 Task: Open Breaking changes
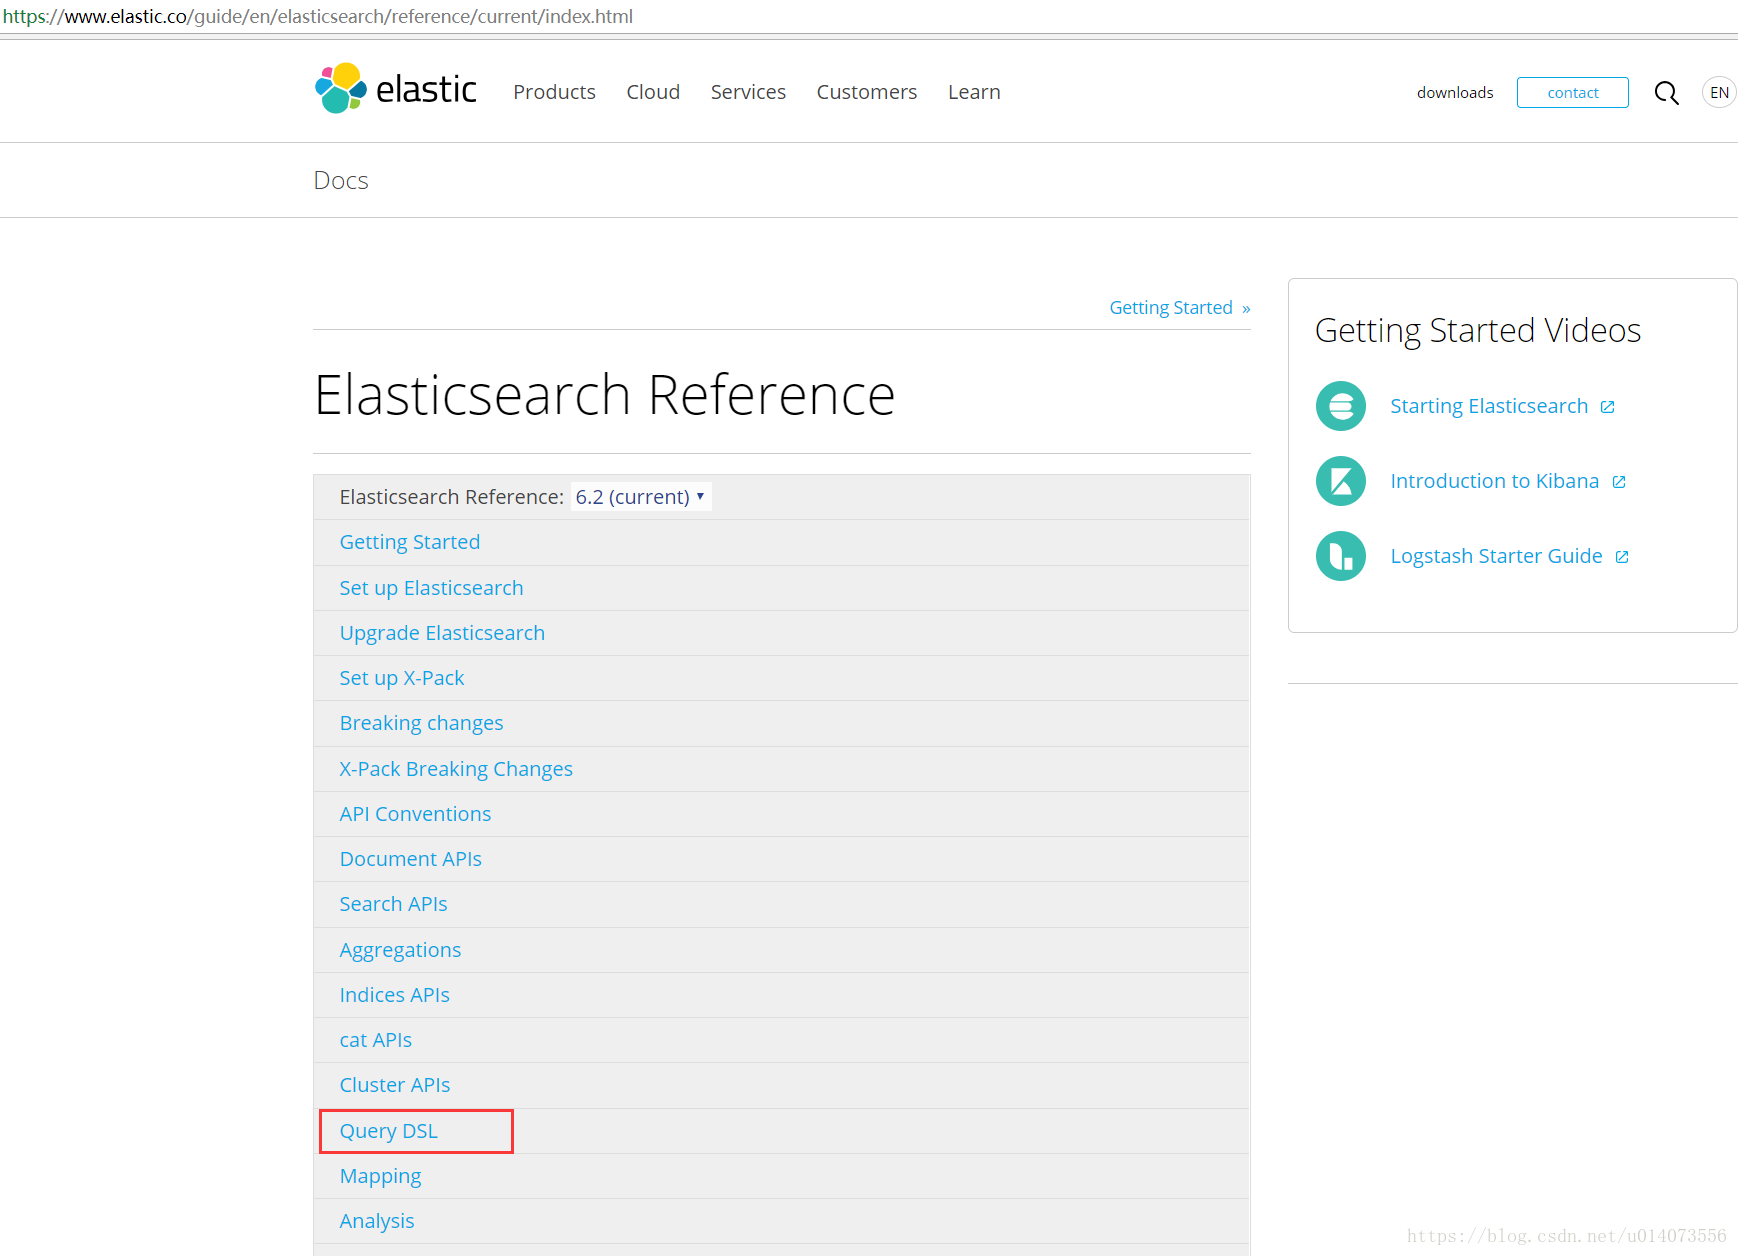point(421,723)
